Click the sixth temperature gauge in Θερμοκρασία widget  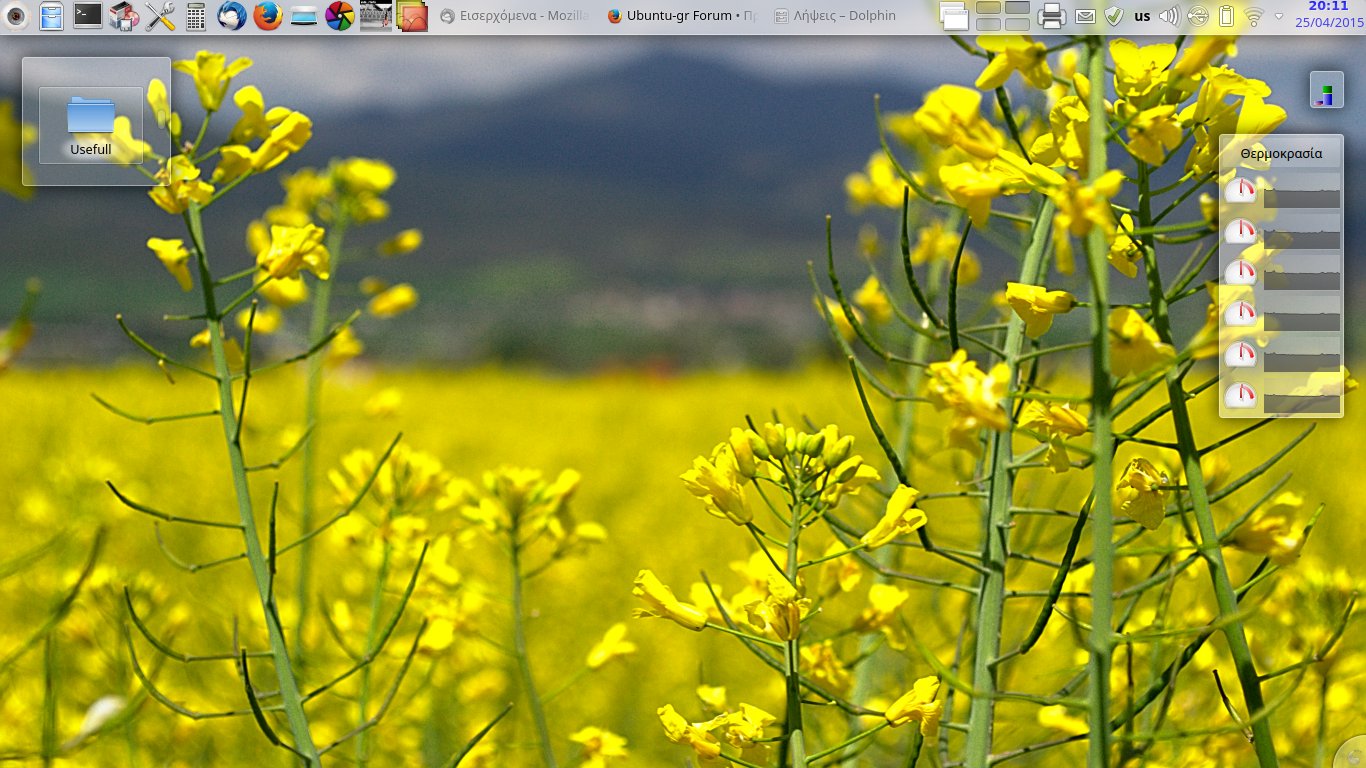tap(1241, 395)
